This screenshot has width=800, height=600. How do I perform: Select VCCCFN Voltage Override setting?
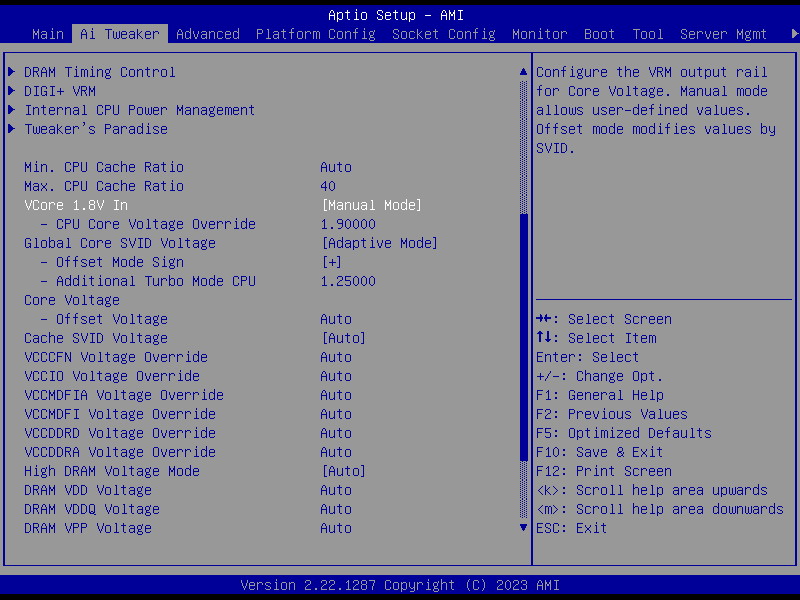coord(115,357)
